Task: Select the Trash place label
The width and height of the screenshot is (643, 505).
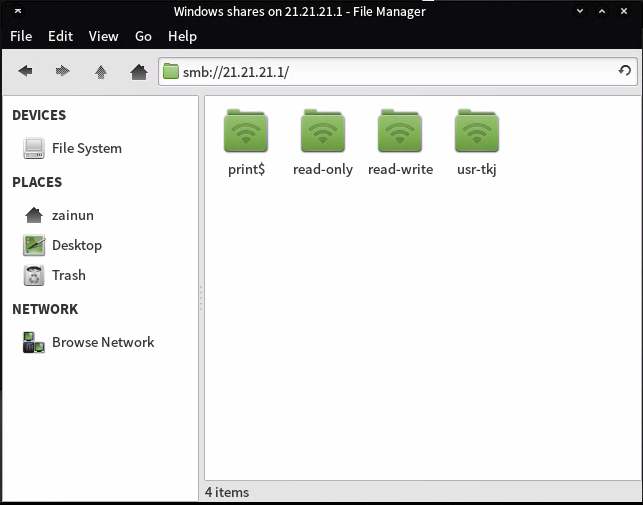Action: pyautogui.click(x=69, y=275)
